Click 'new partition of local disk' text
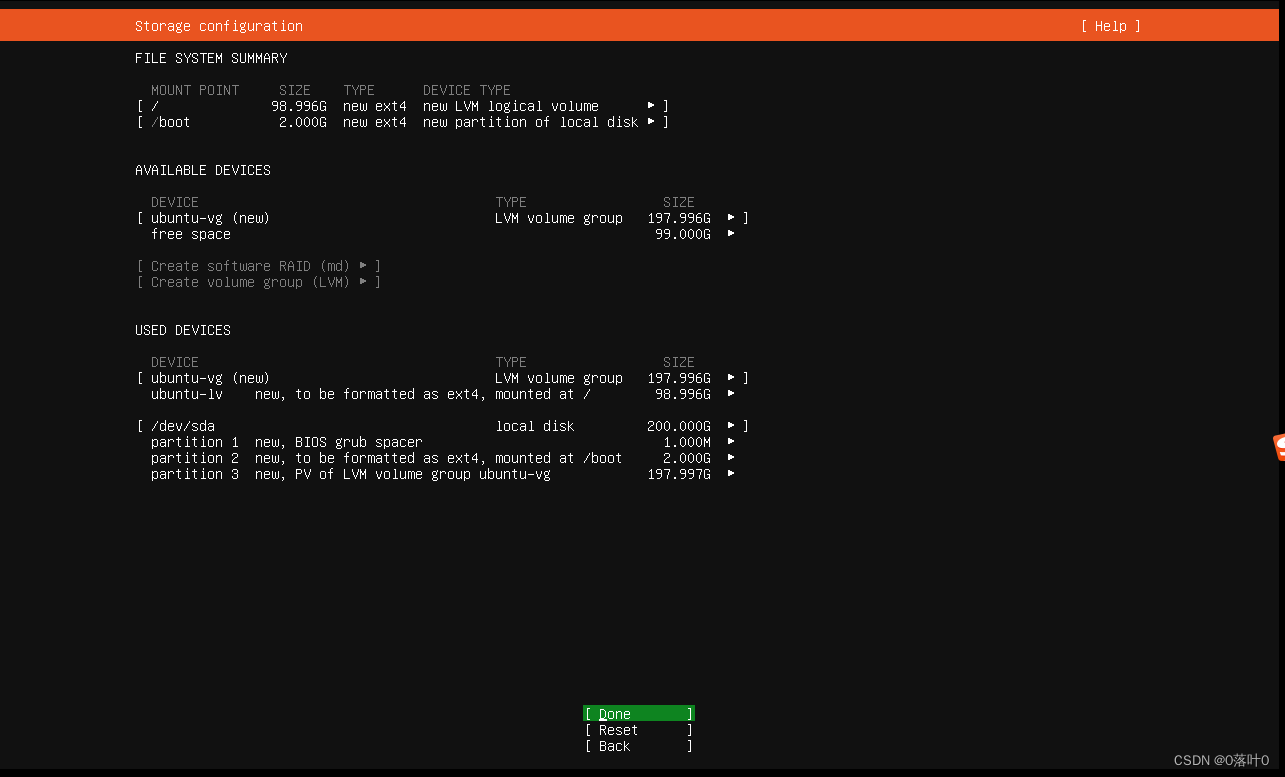Viewport: 1285px width, 777px height. click(x=531, y=122)
